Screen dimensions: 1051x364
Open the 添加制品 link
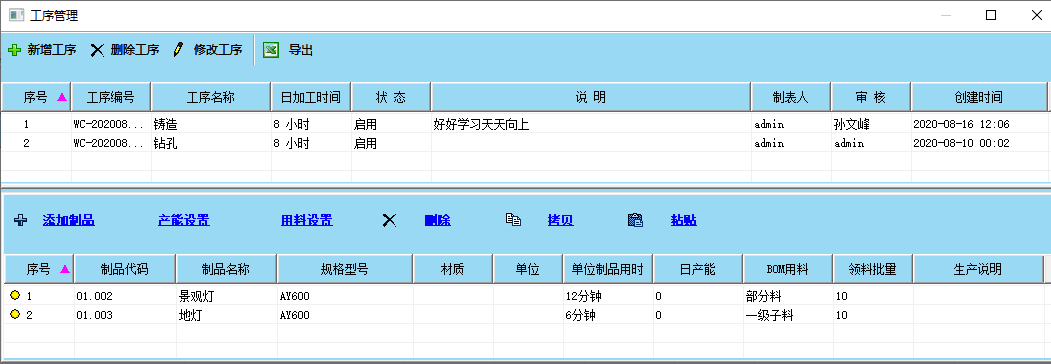pyautogui.click(x=68, y=220)
